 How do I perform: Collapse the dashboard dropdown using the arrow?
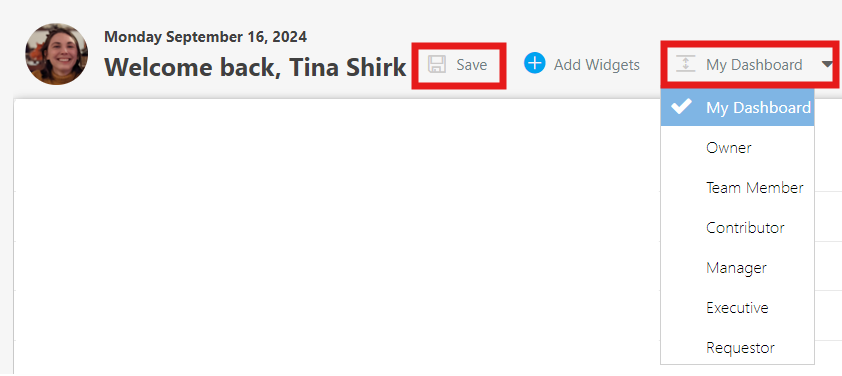click(826, 64)
